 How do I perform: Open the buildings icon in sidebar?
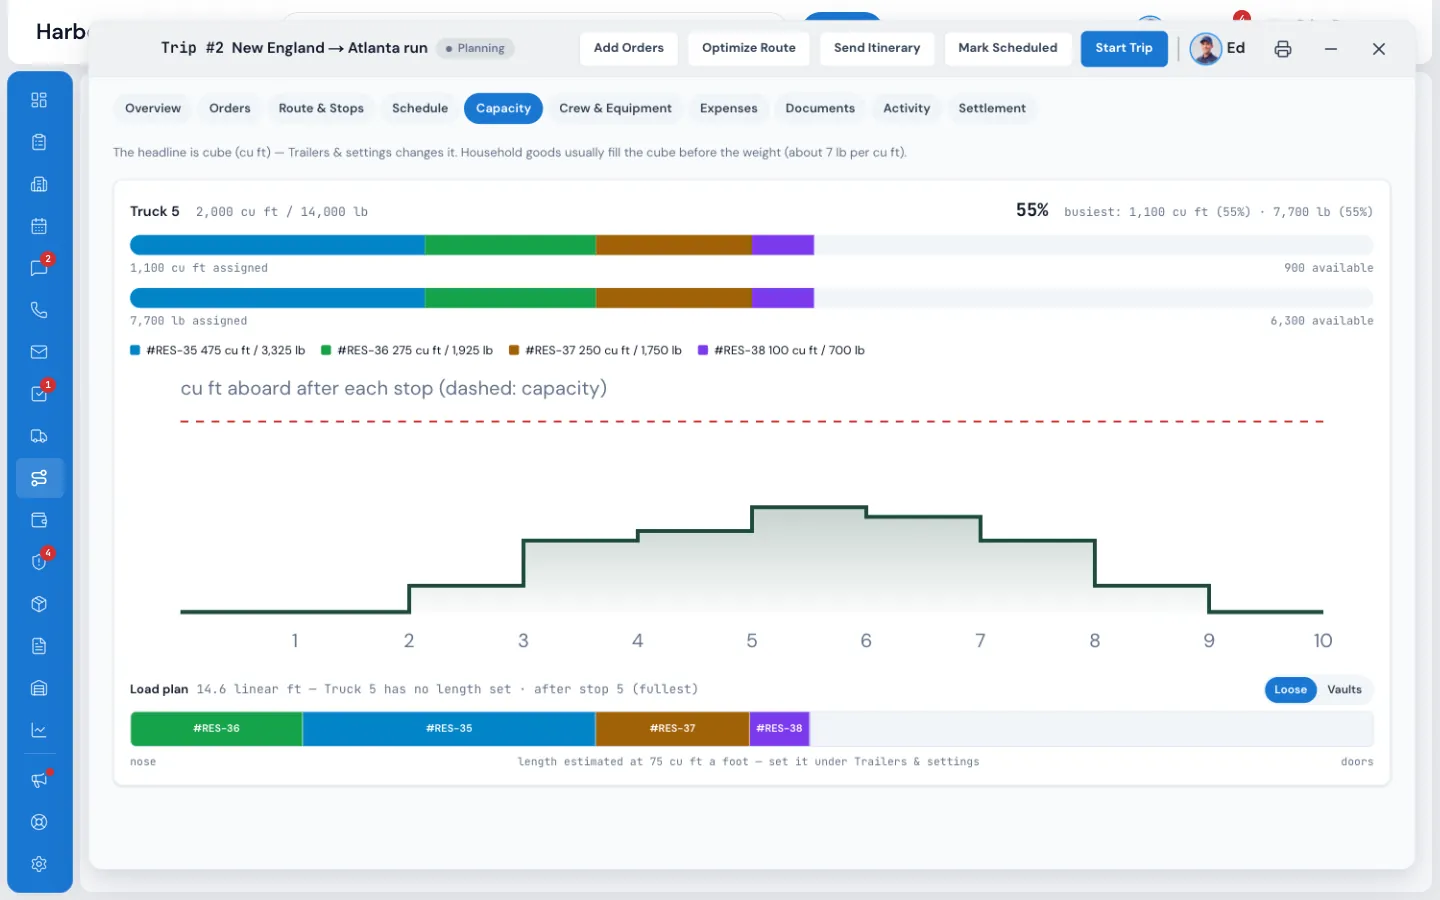tap(39, 184)
